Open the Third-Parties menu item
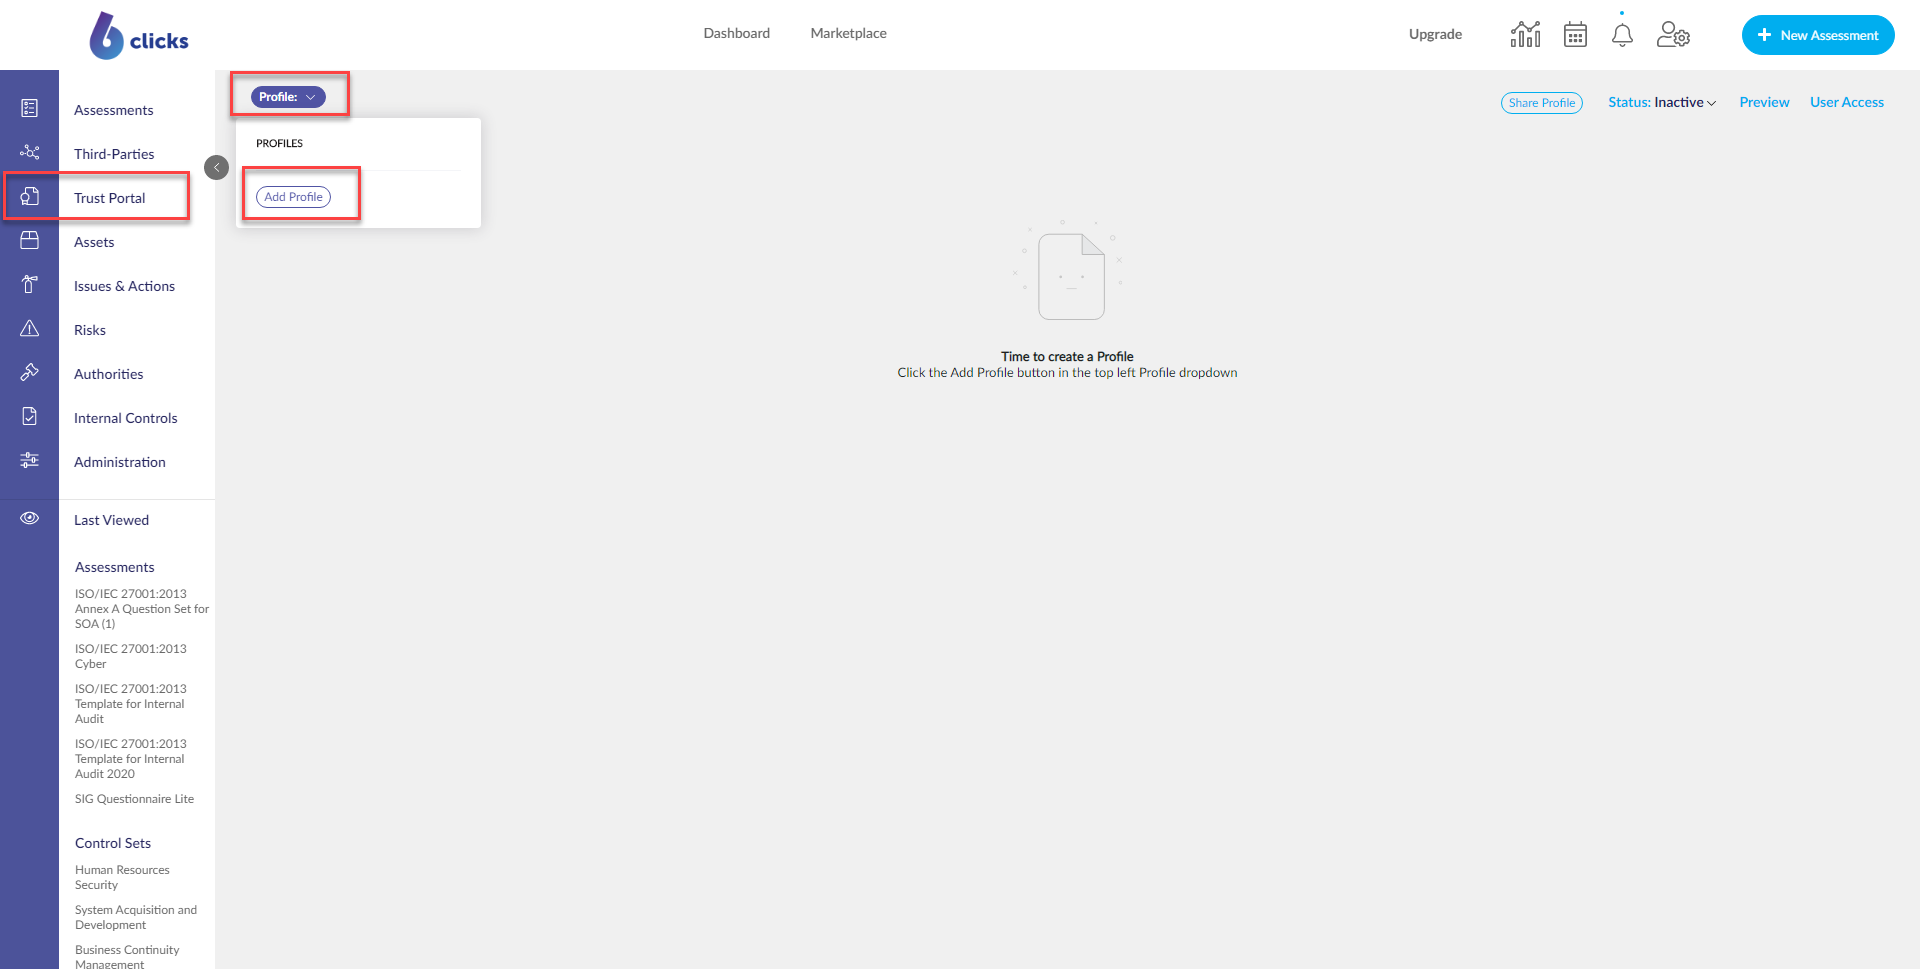The image size is (1920, 969). click(x=114, y=154)
